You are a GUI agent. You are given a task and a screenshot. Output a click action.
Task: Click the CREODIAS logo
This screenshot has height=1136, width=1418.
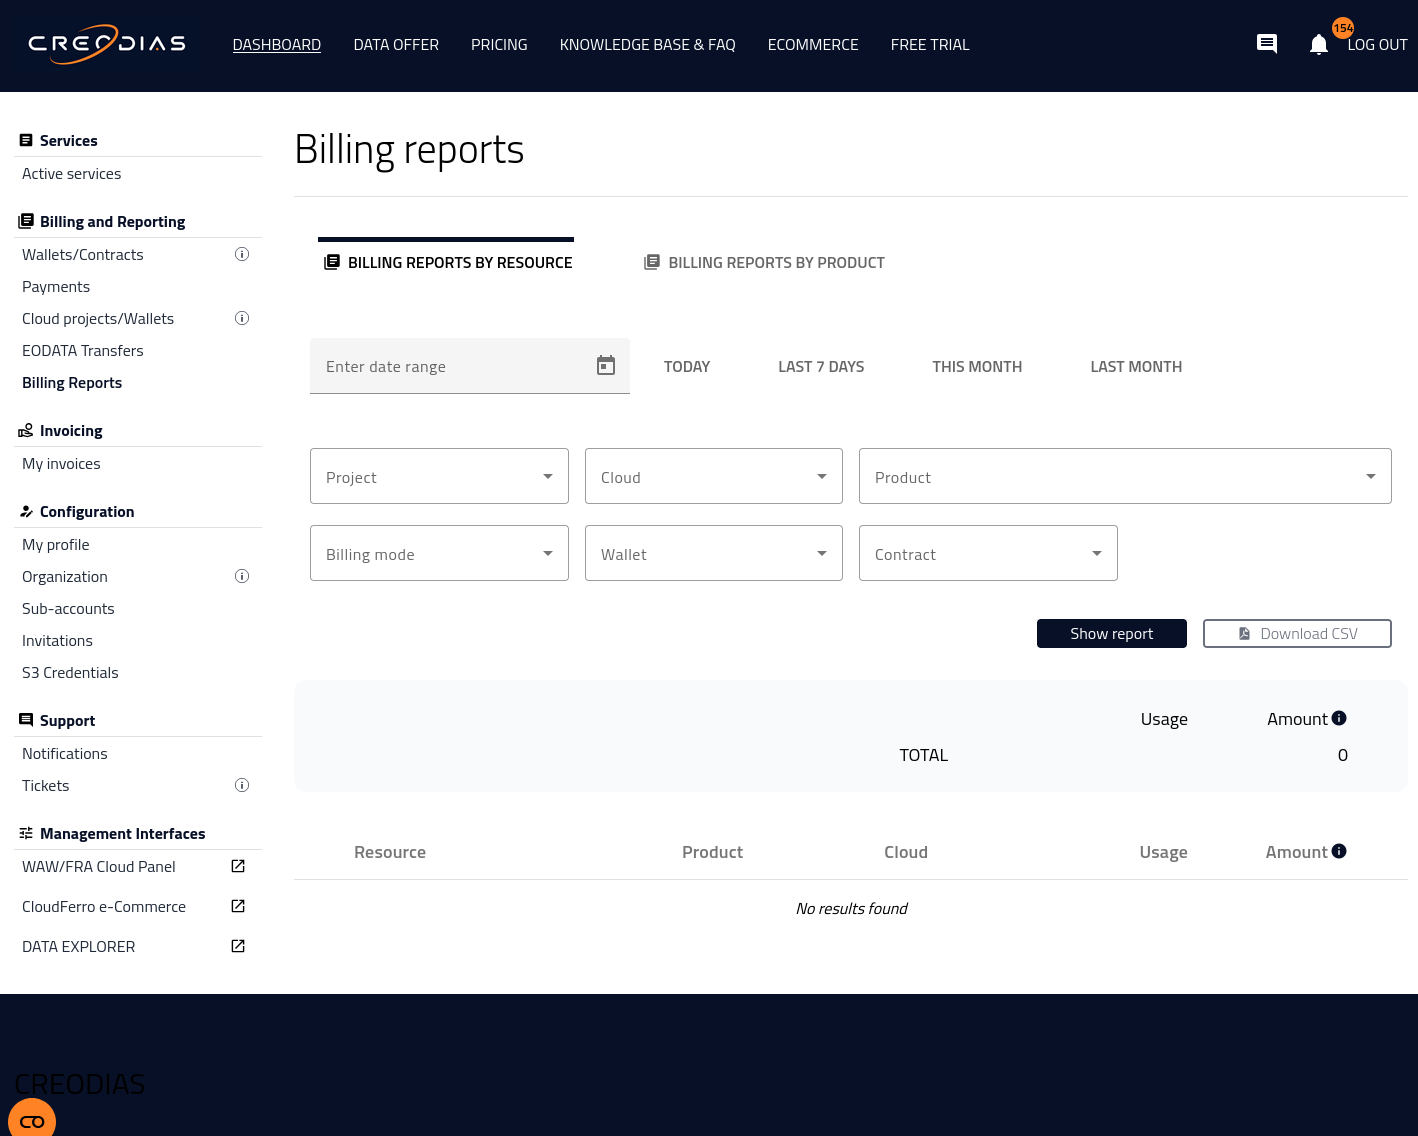pos(107,44)
